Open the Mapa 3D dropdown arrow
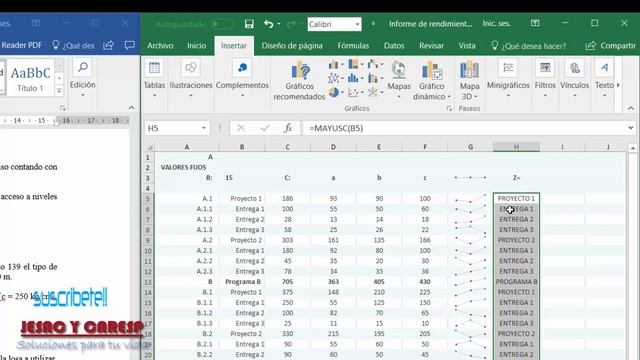Viewport: 640px width, 360px height. [476, 97]
